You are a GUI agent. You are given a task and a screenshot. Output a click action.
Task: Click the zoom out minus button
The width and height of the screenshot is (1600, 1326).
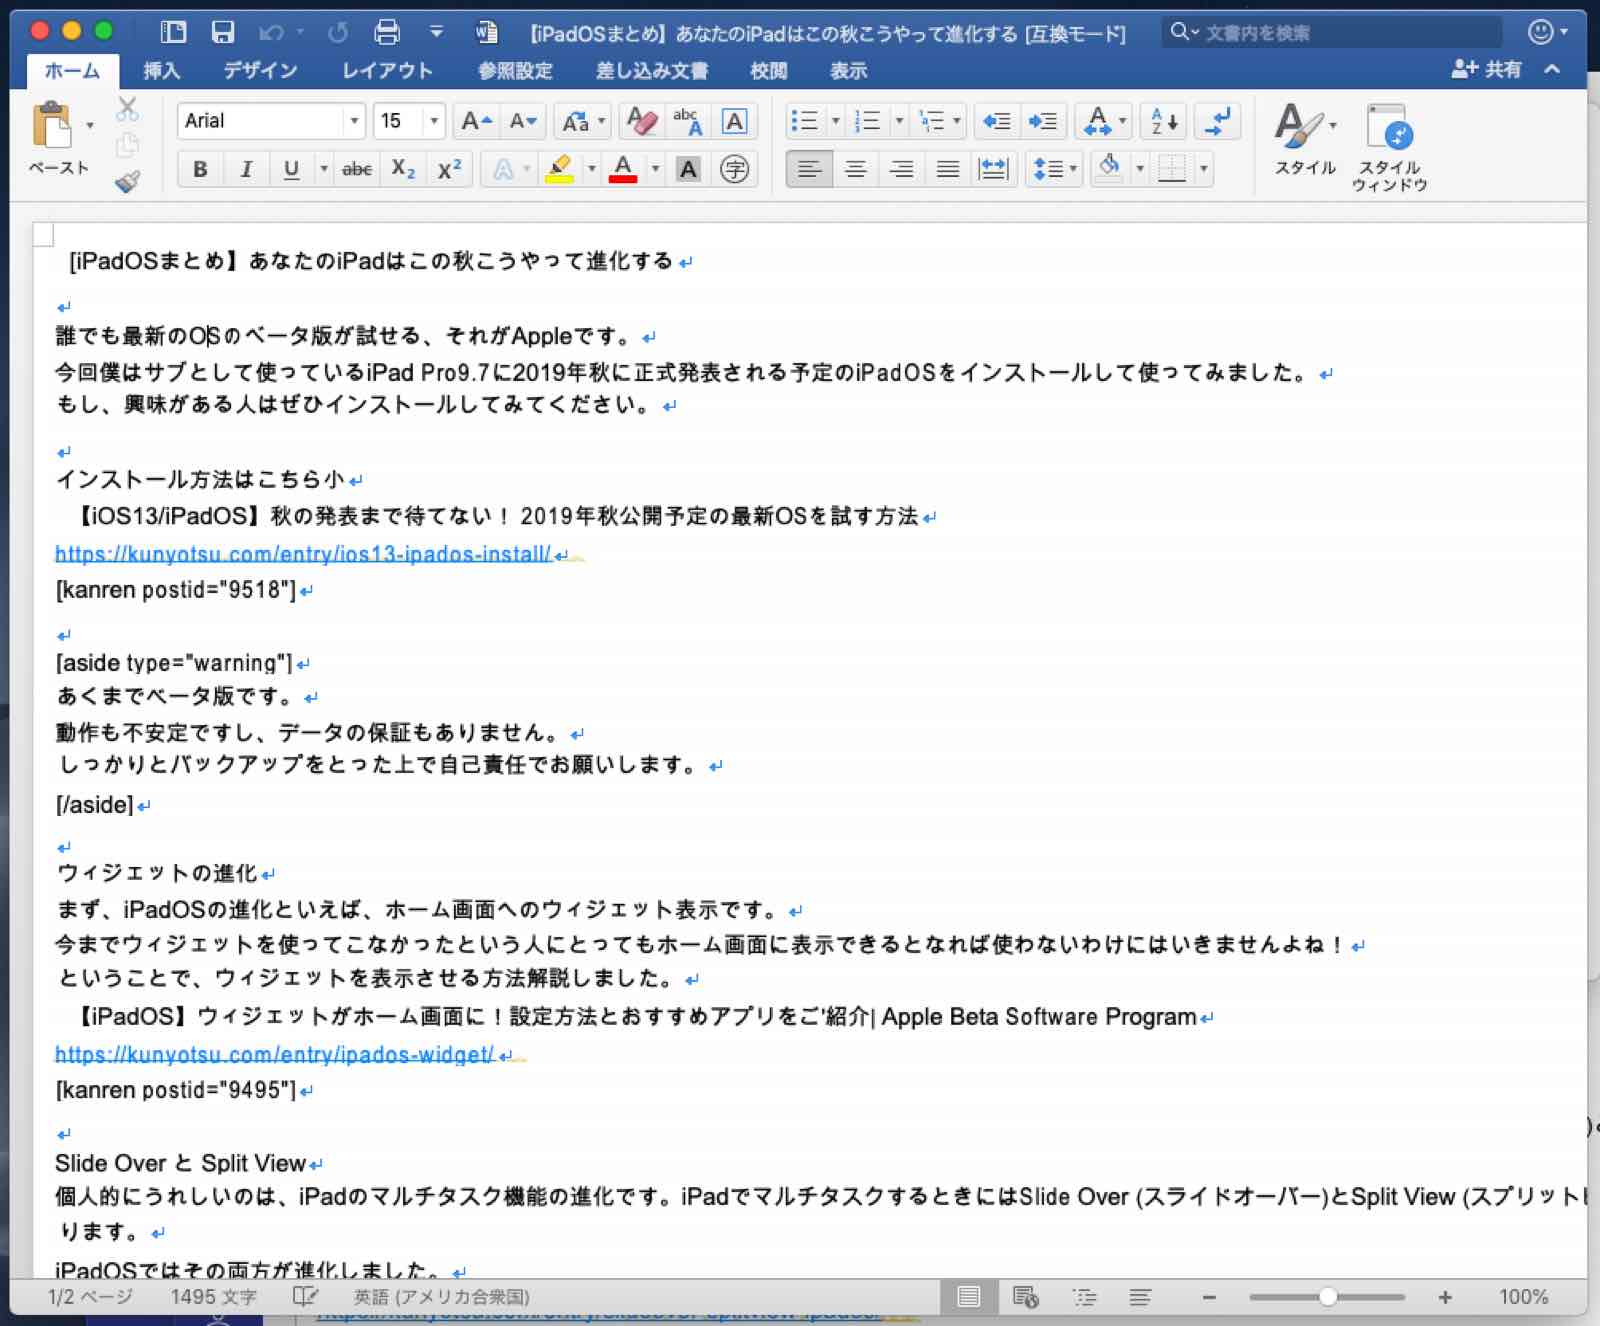[x=1209, y=1297]
